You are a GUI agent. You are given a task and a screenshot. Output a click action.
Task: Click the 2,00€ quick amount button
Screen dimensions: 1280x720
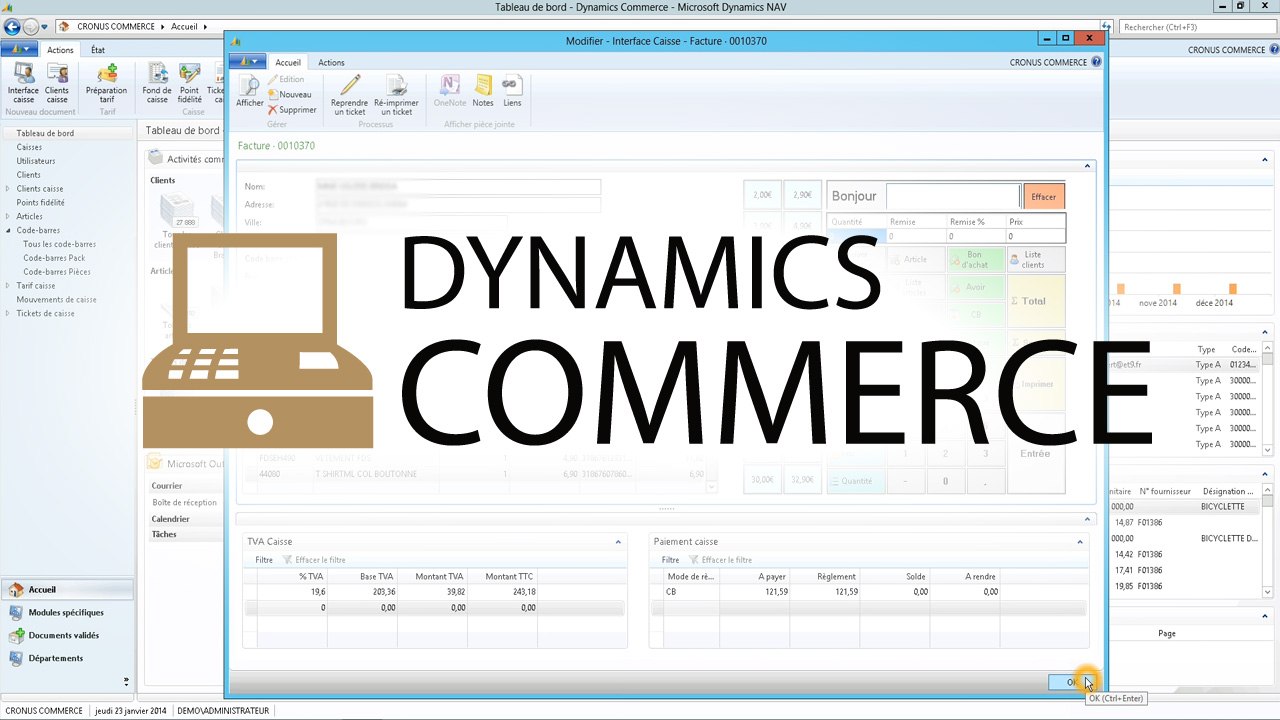[762, 195]
